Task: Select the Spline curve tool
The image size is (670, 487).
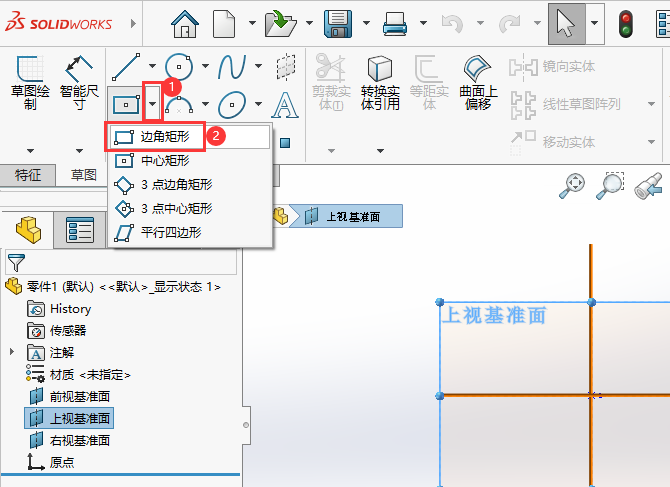Action: (x=232, y=67)
